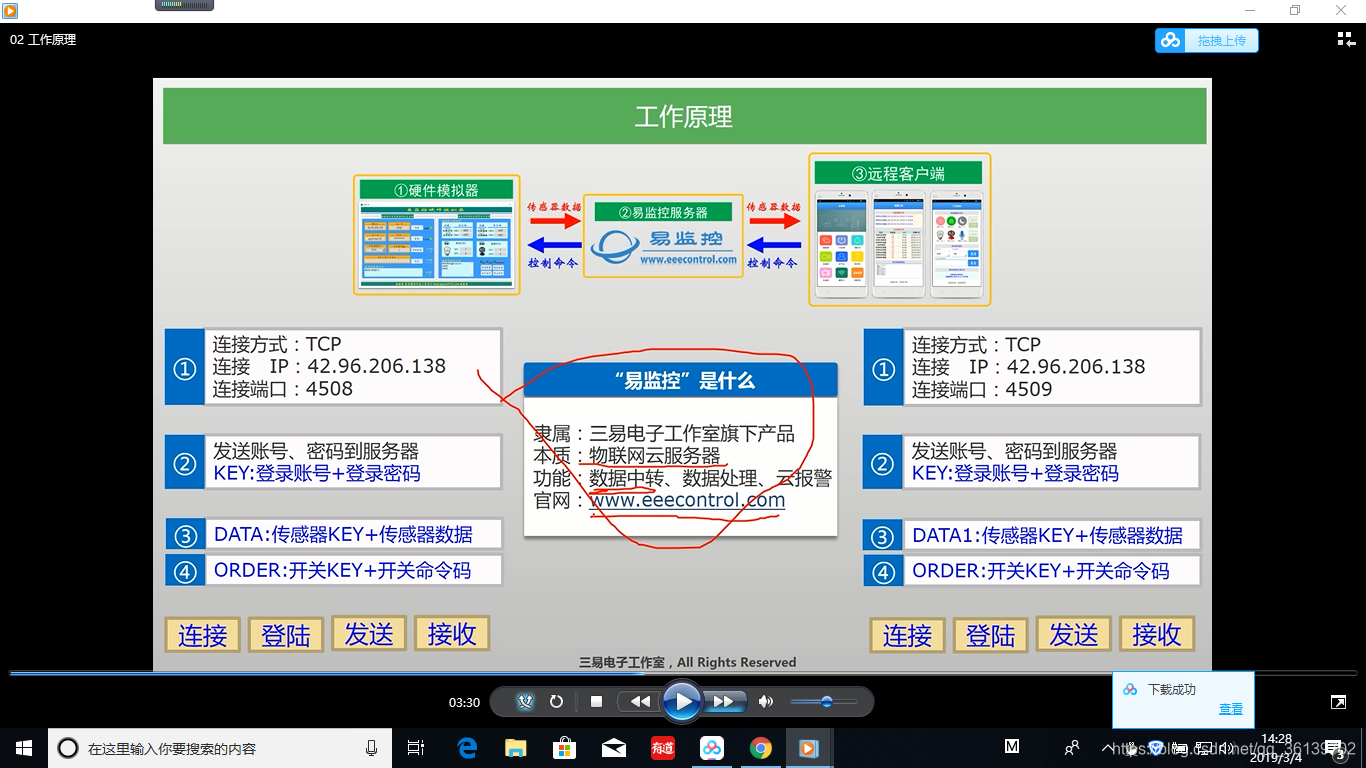Open Microsoft Store from the taskbar
The image size is (1366, 768).
coord(565,748)
